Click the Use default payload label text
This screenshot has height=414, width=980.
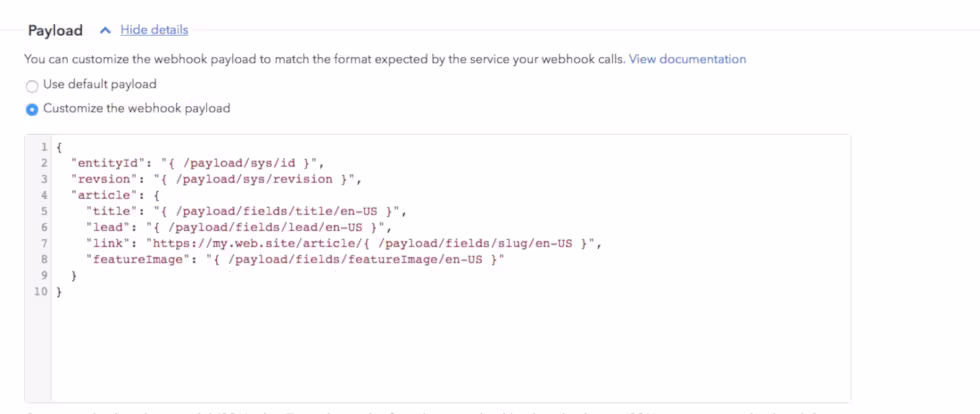(x=100, y=84)
